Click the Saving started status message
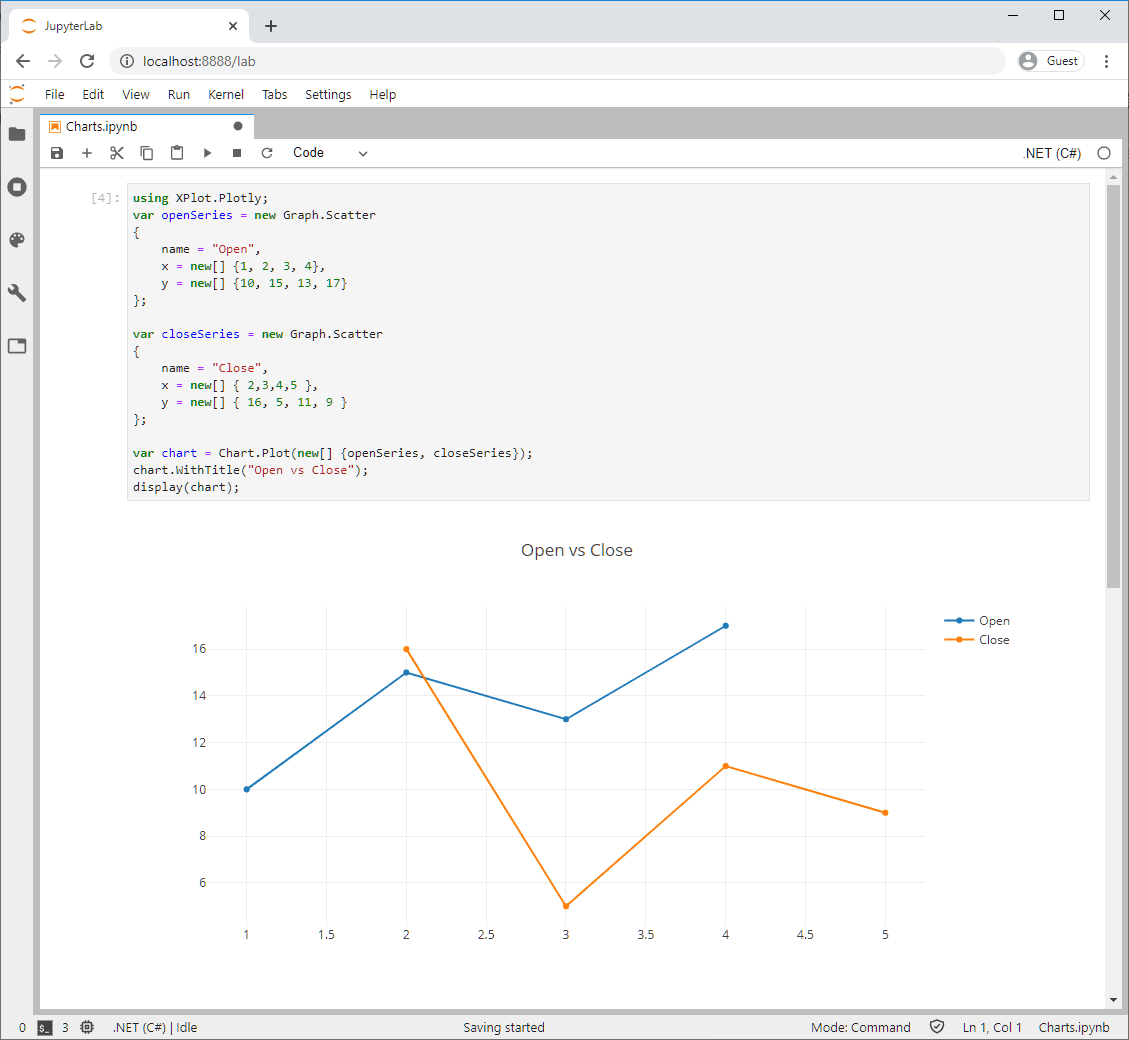The width and height of the screenshot is (1129, 1040). [503, 1028]
